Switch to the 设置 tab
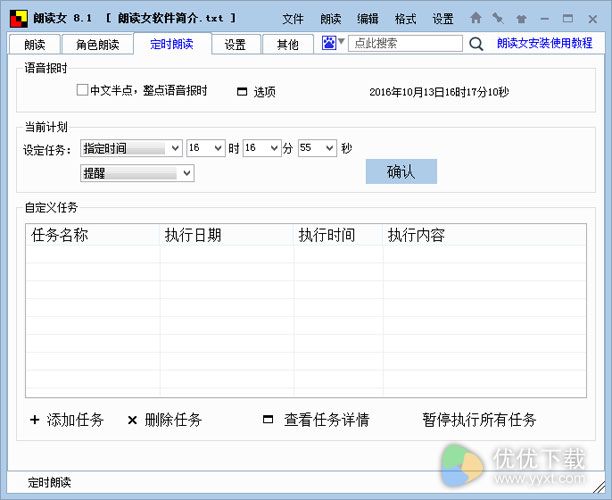Screen dimensions: 612x500 (x=235, y=44)
